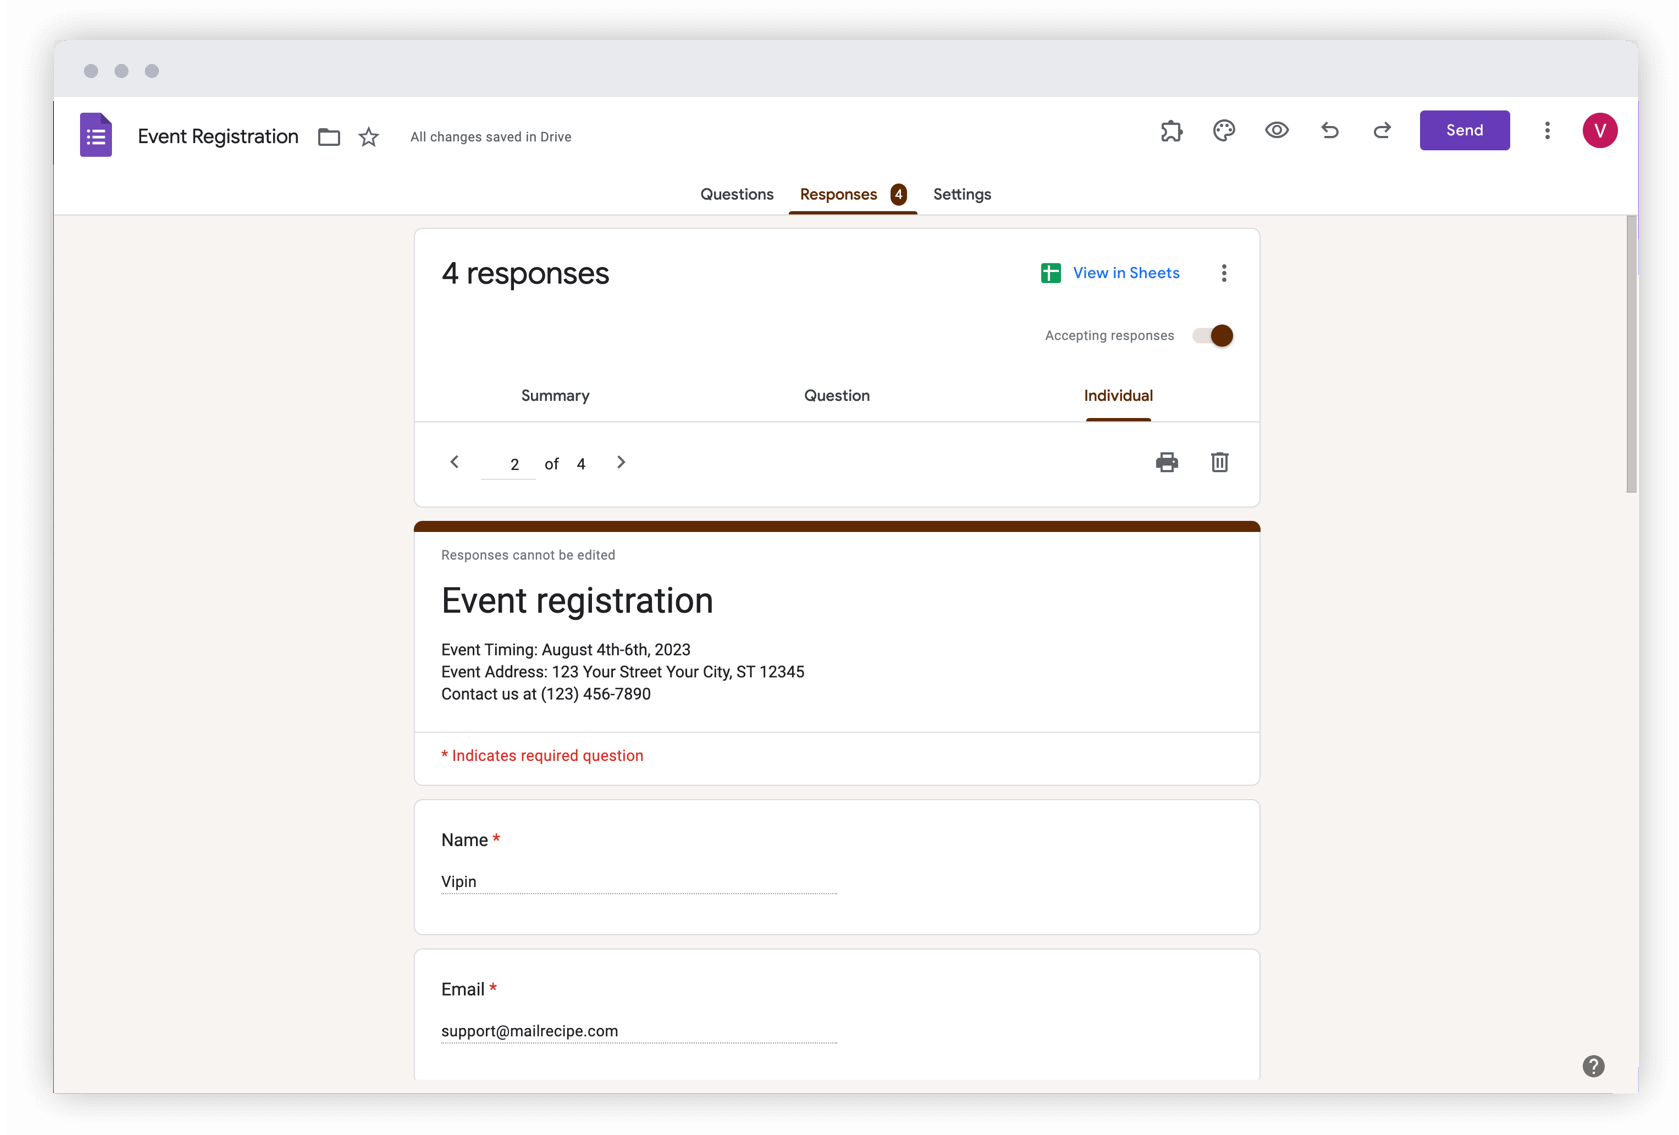Click the Preview eye icon
Viewport: 1679px width, 1135px height.
coord(1276,130)
